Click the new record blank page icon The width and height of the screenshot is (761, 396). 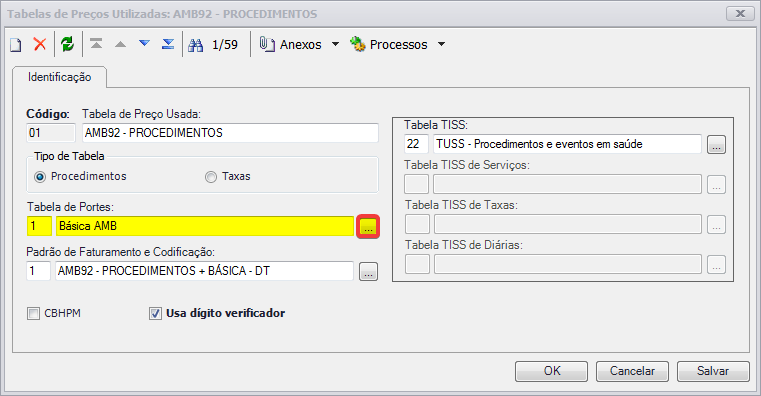(16, 45)
